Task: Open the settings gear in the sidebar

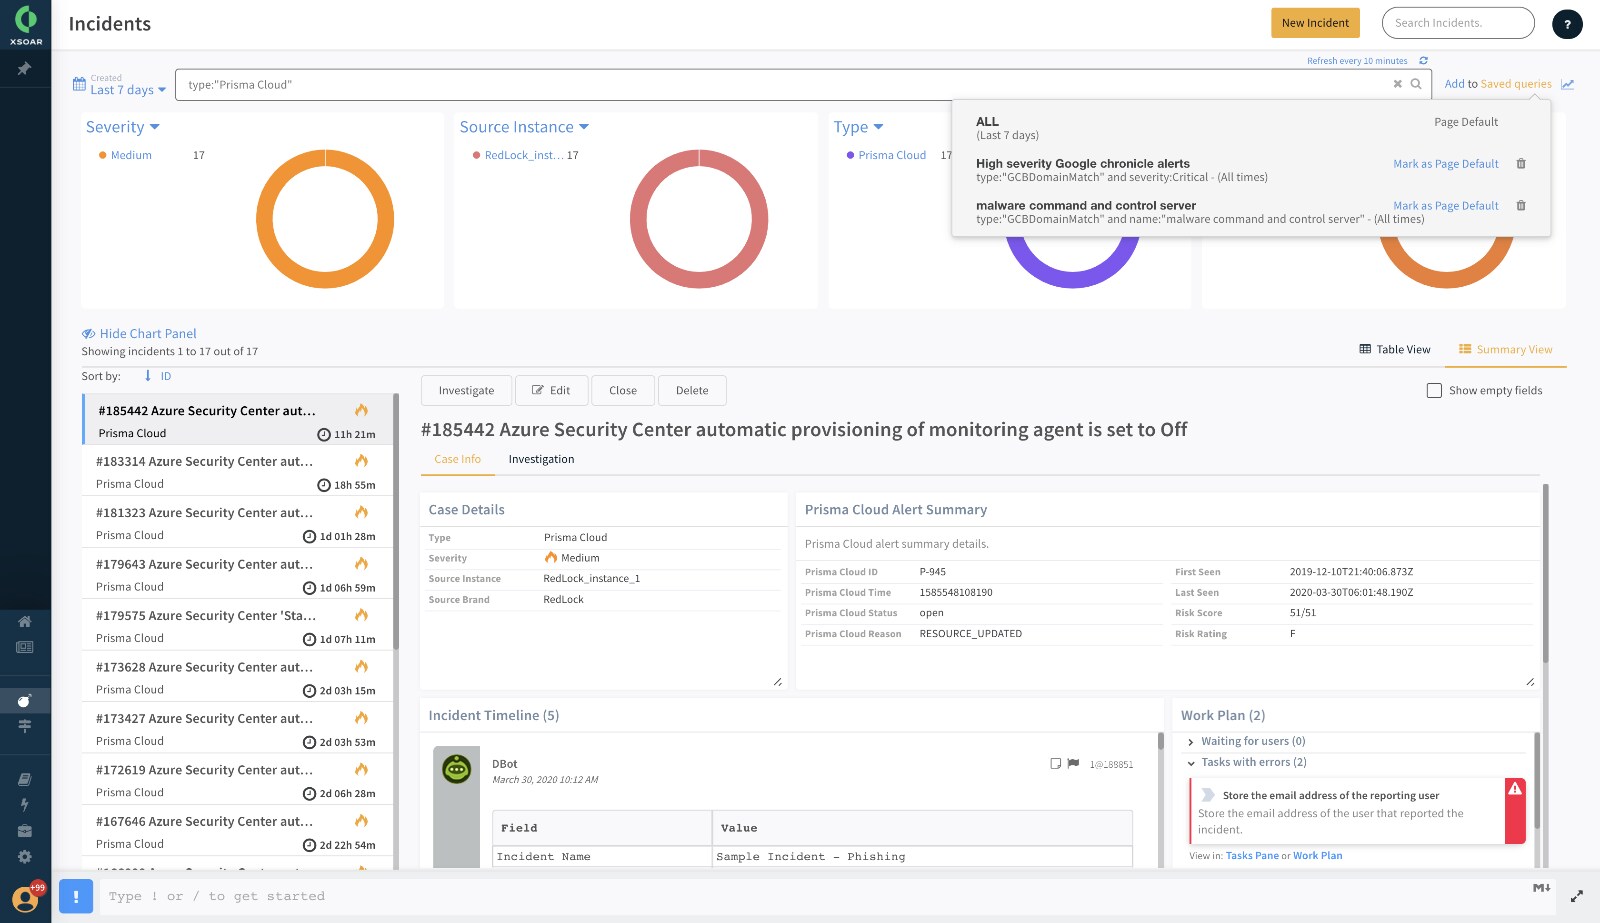Action: (24, 857)
